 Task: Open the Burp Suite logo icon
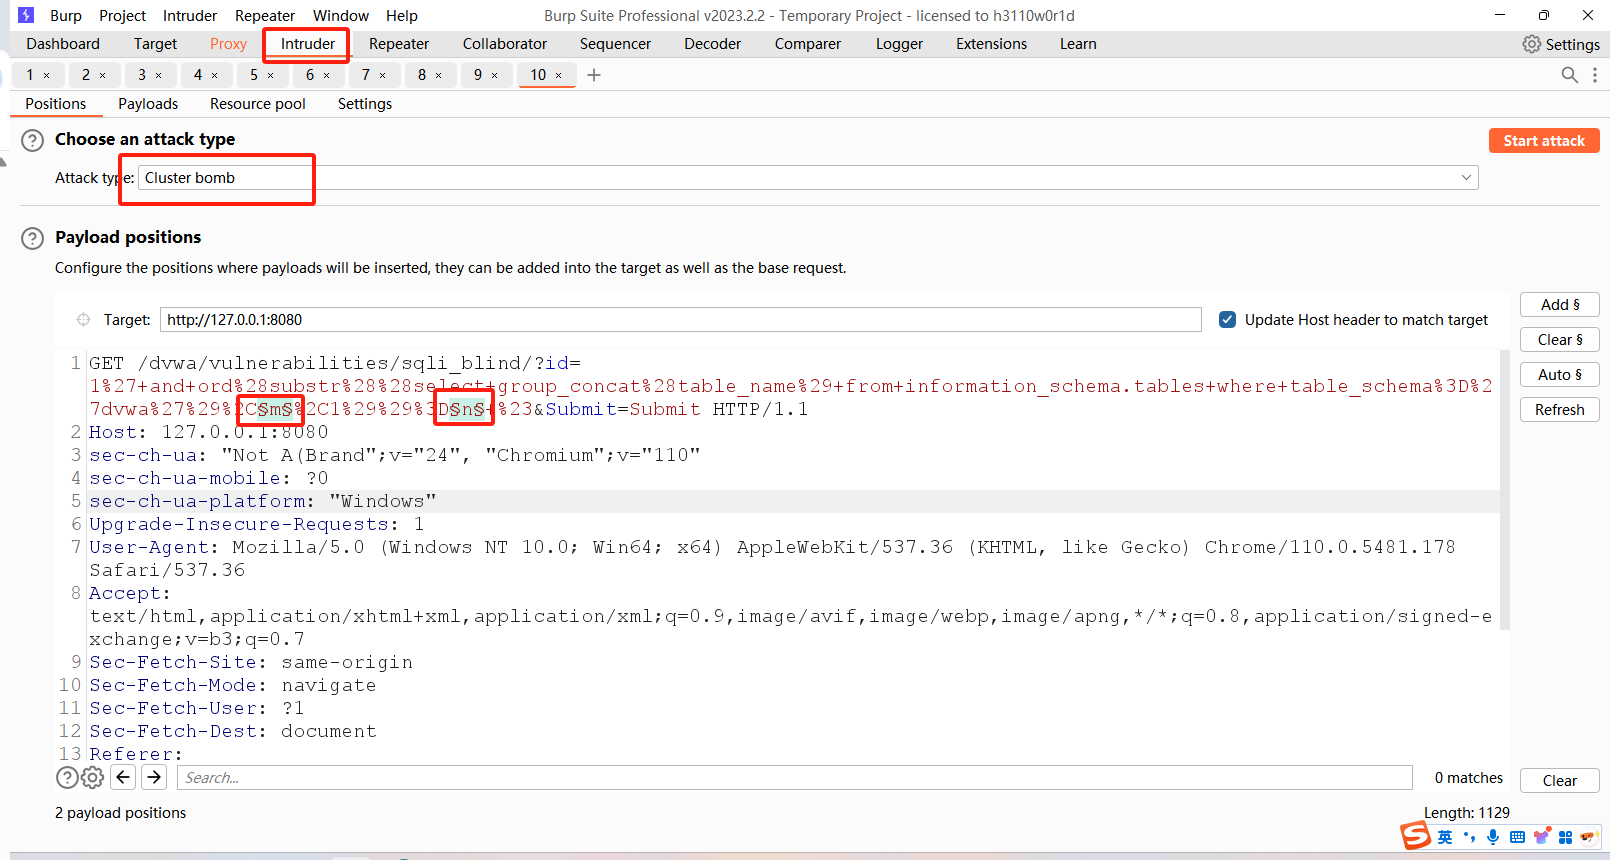(26, 15)
